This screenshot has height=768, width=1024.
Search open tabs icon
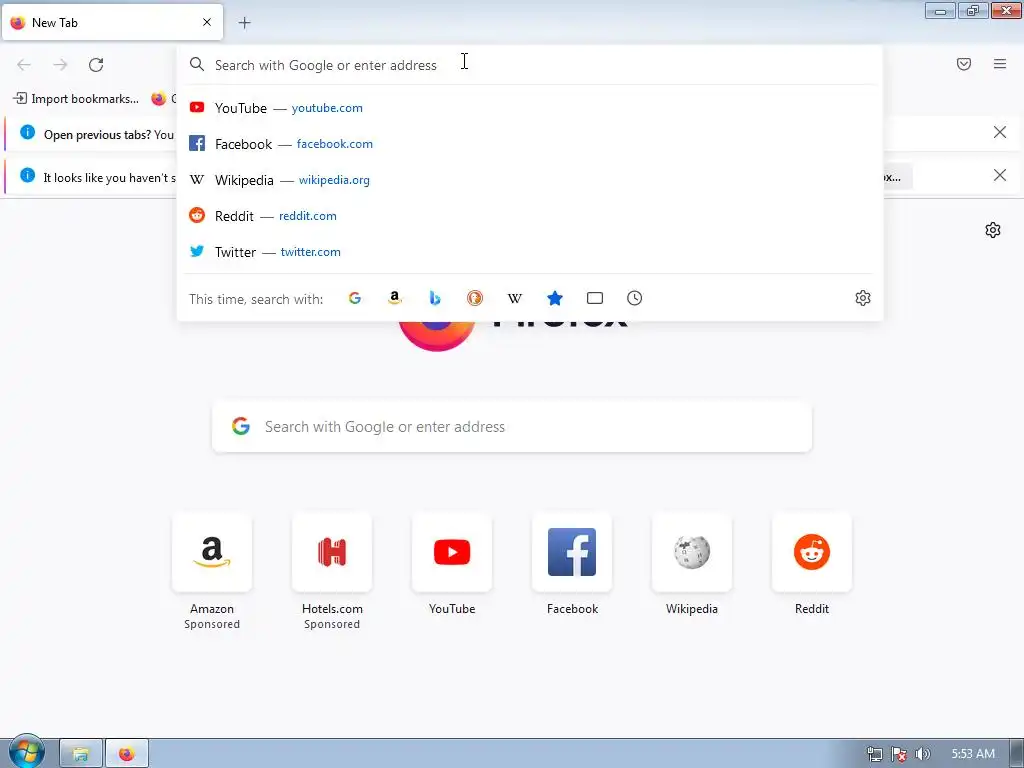tap(595, 298)
